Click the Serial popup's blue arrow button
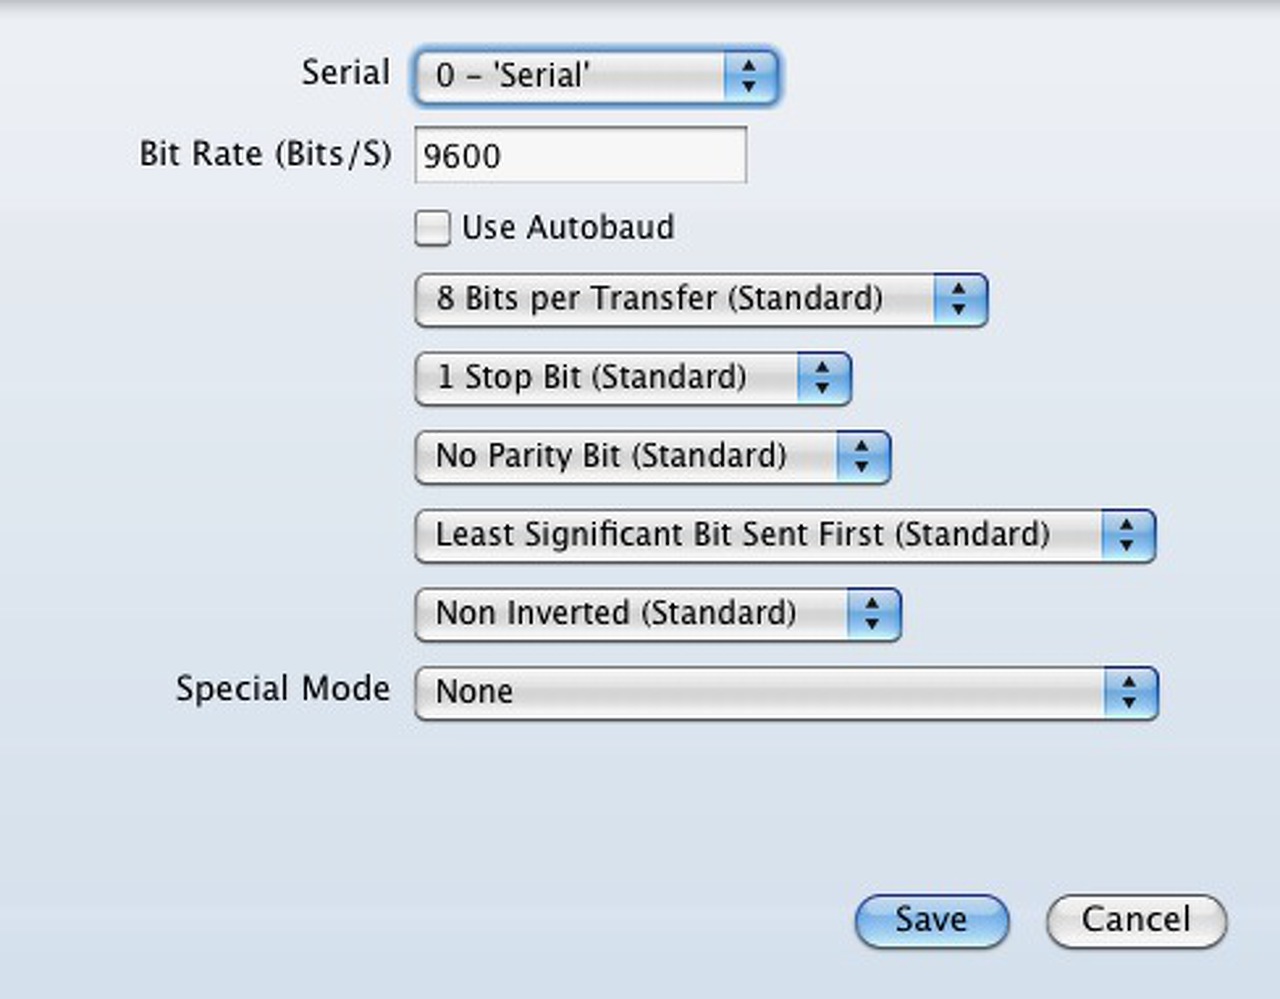 coord(749,75)
